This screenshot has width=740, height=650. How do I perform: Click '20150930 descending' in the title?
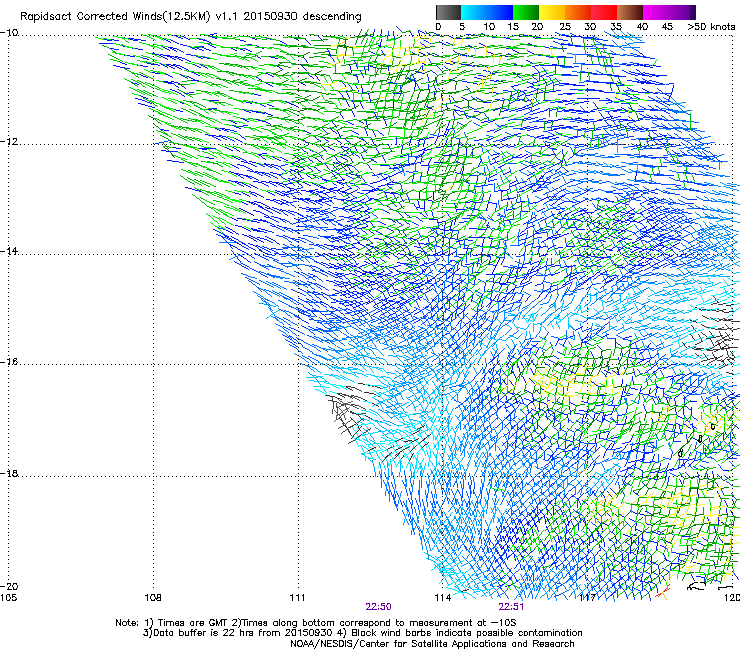click(x=303, y=17)
